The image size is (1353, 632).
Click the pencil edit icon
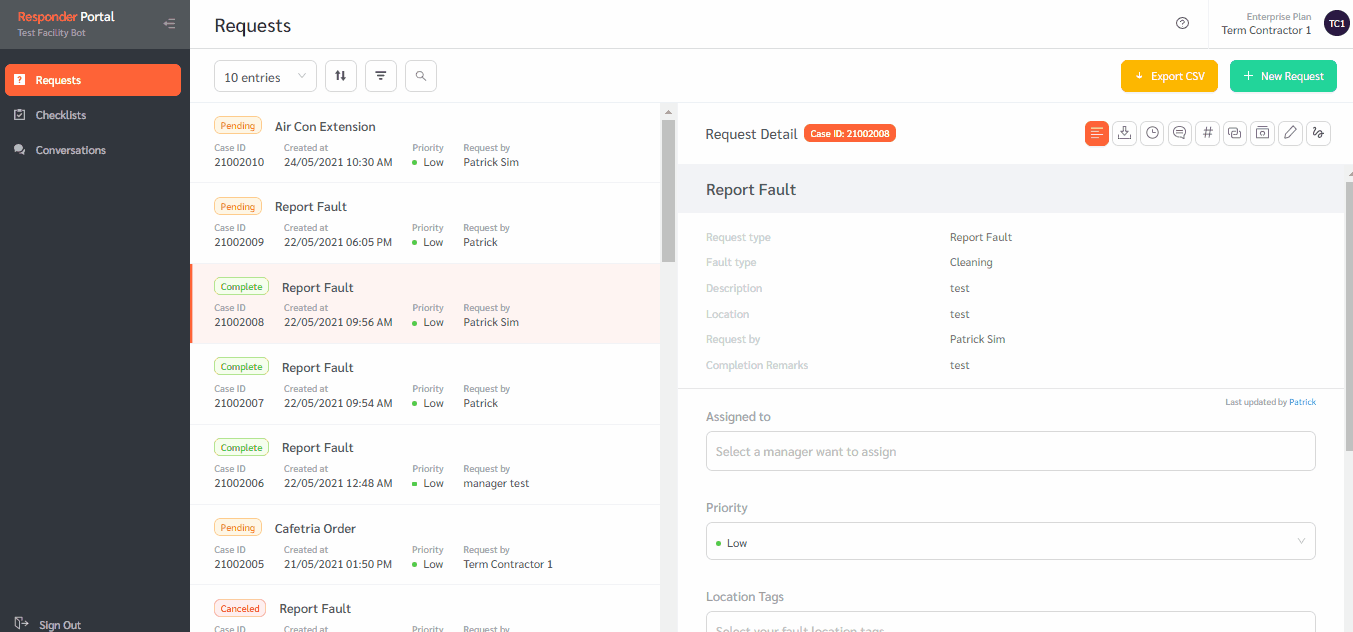coord(1291,133)
